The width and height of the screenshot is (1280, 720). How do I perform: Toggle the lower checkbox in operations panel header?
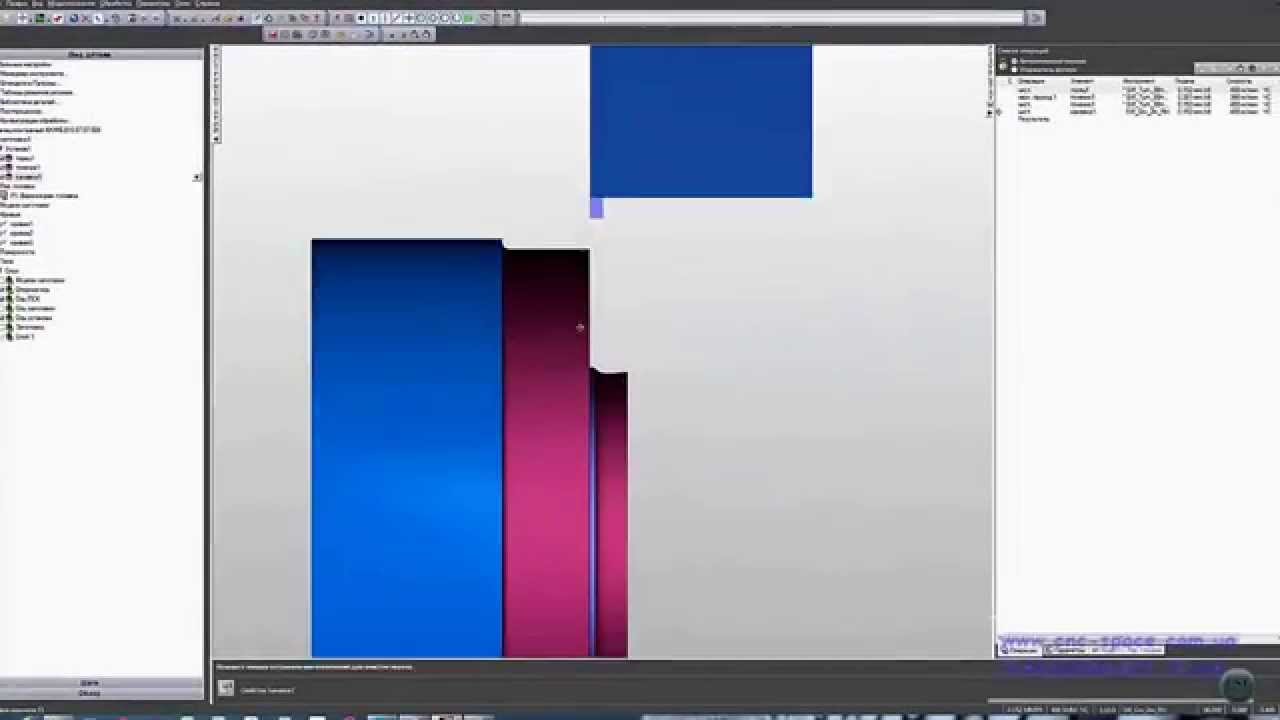1013,69
